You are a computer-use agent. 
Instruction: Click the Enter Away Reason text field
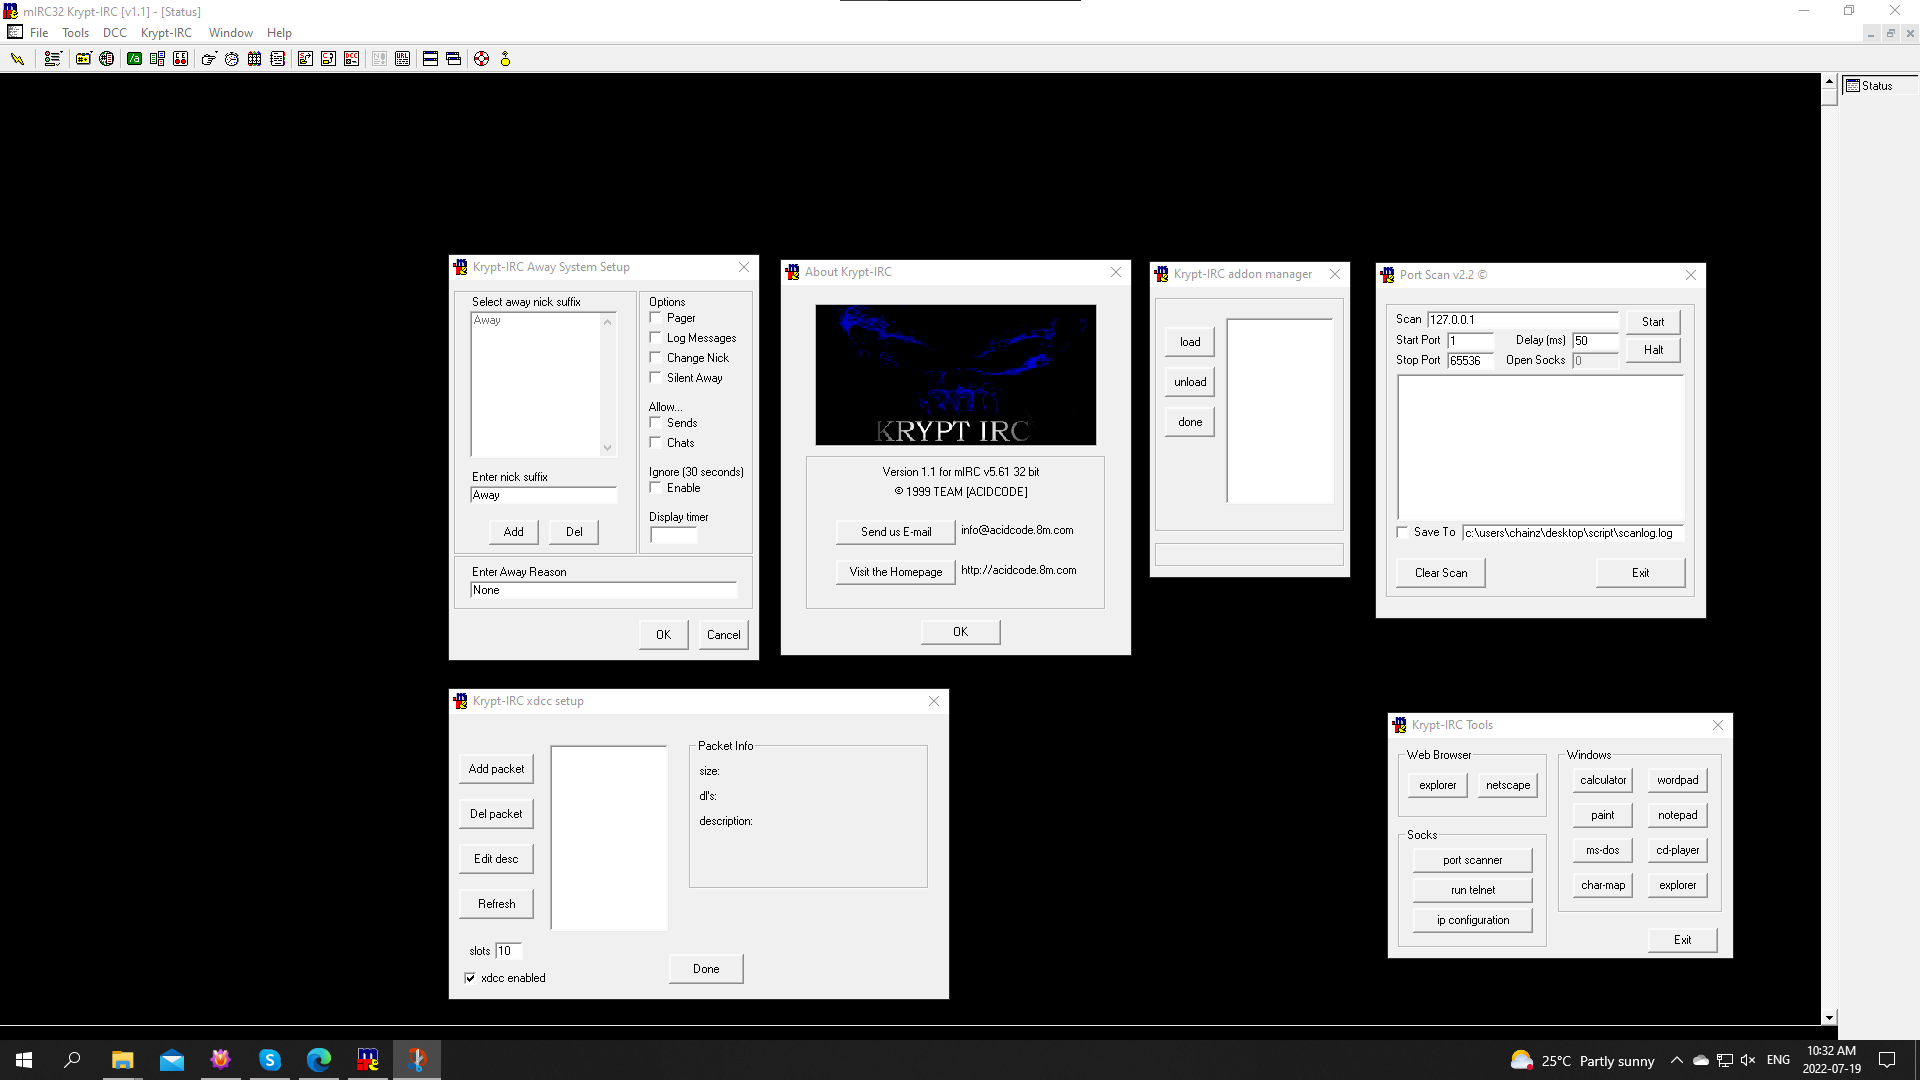[603, 590]
